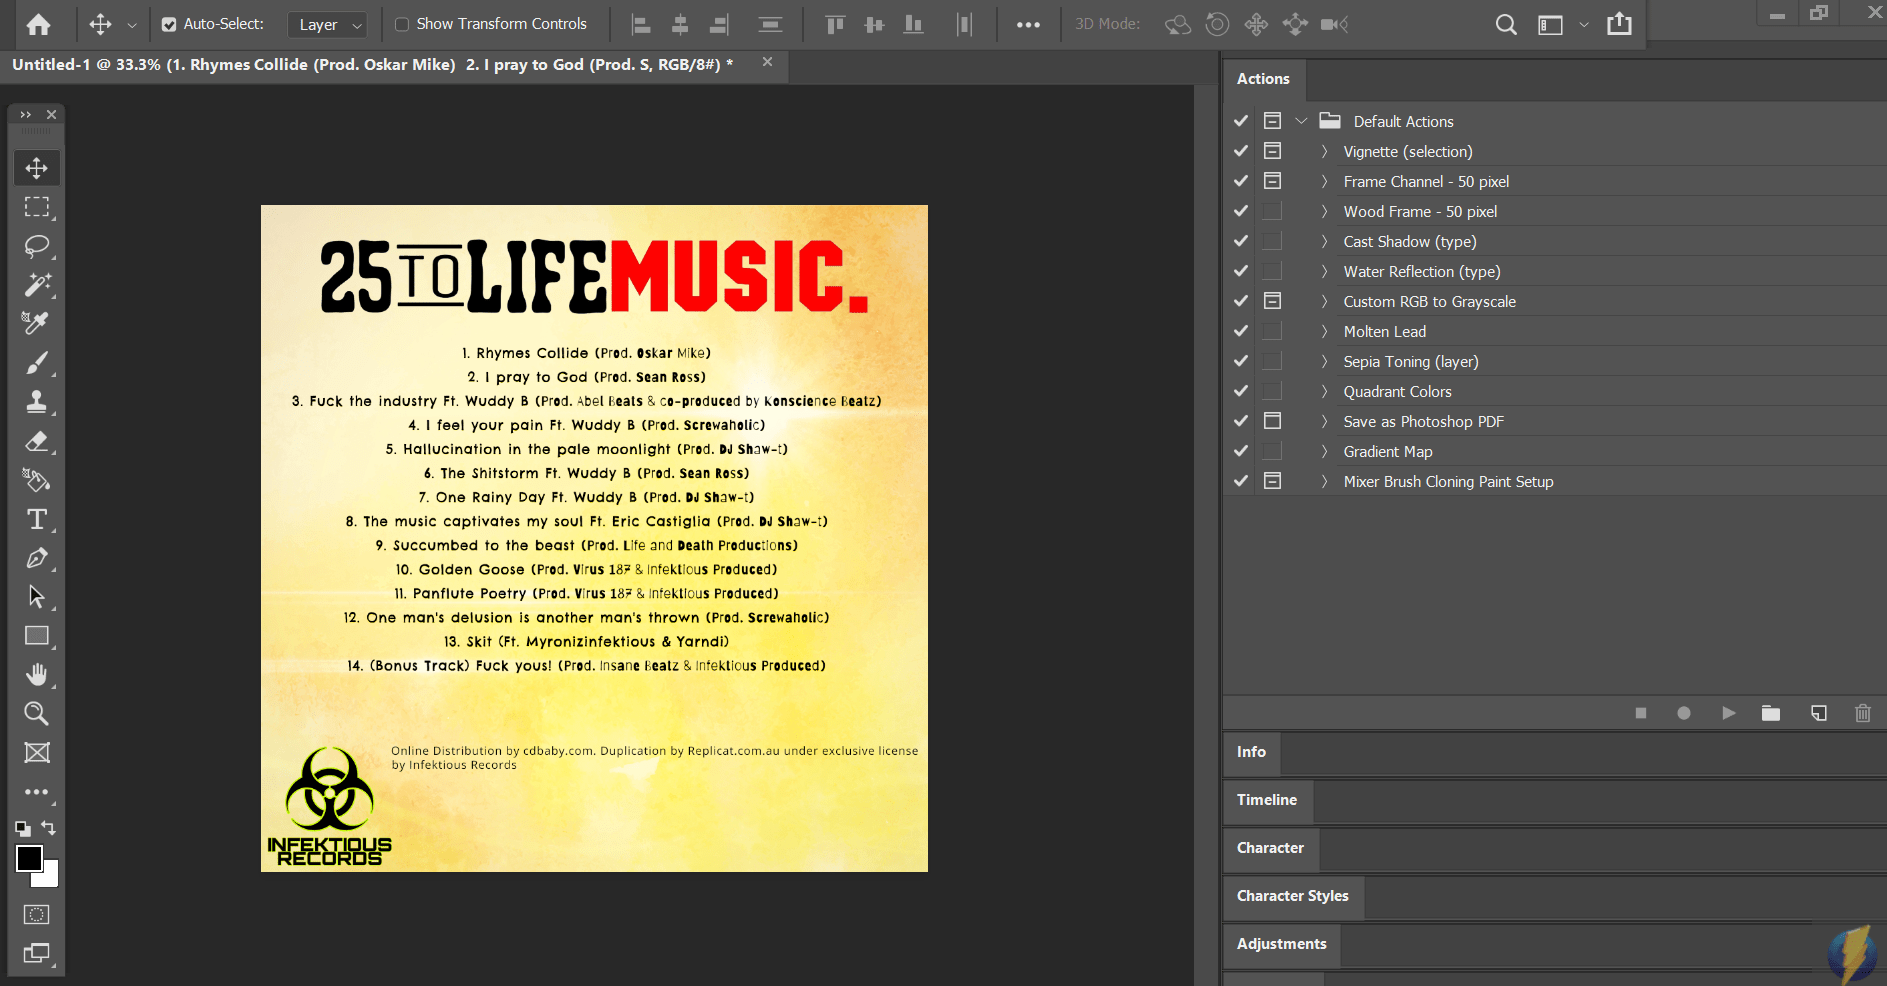Screen dimensions: 1887x986
Task: Select the Rectangular Marquee tool
Action: click(x=36, y=207)
